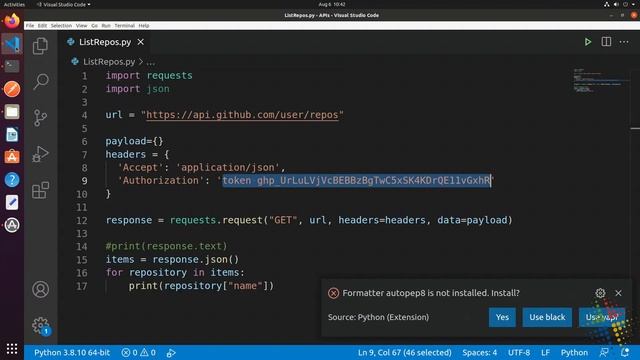Open the Go menu
Viewport: 640px width, 360px height.
[94, 25]
